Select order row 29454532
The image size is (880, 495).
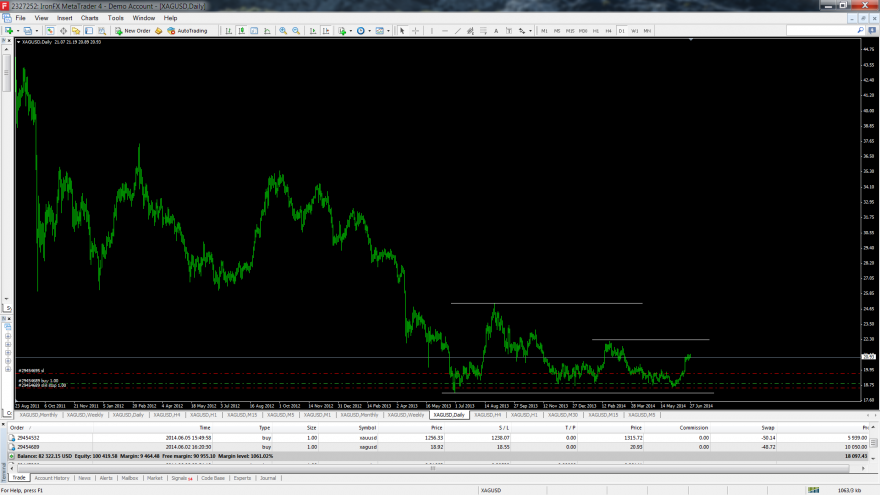point(438,438)
